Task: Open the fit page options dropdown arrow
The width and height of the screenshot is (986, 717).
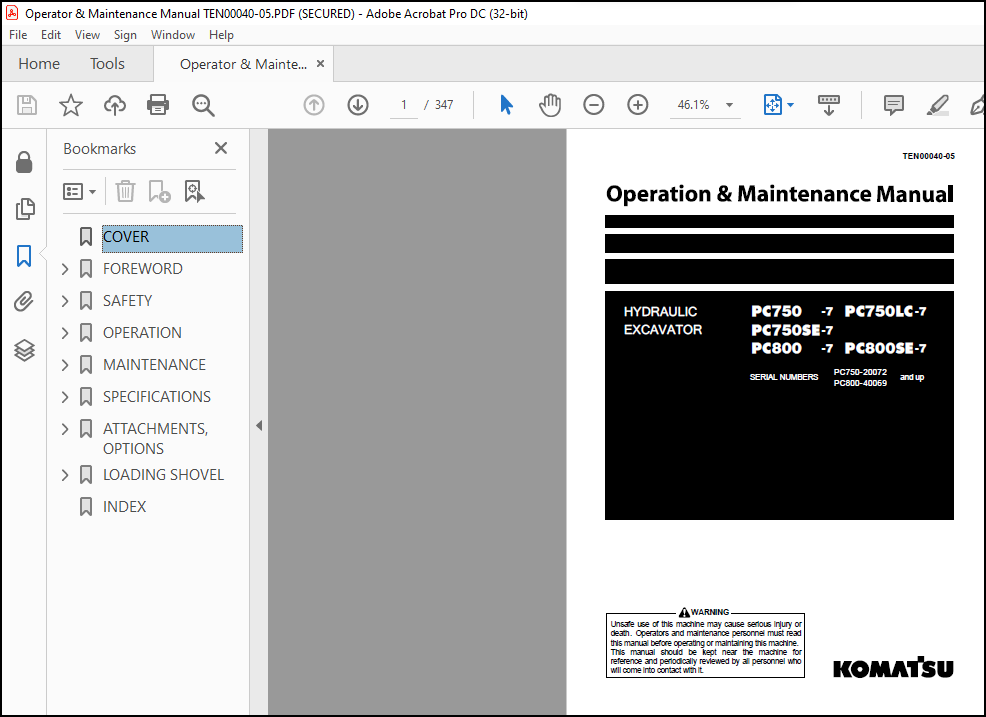Action: pyautogui.click(x=790, y=105)
